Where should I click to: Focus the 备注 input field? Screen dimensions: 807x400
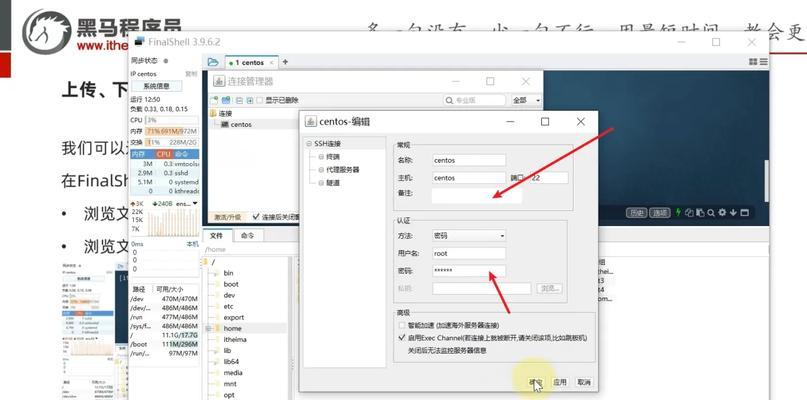[477, 196]
